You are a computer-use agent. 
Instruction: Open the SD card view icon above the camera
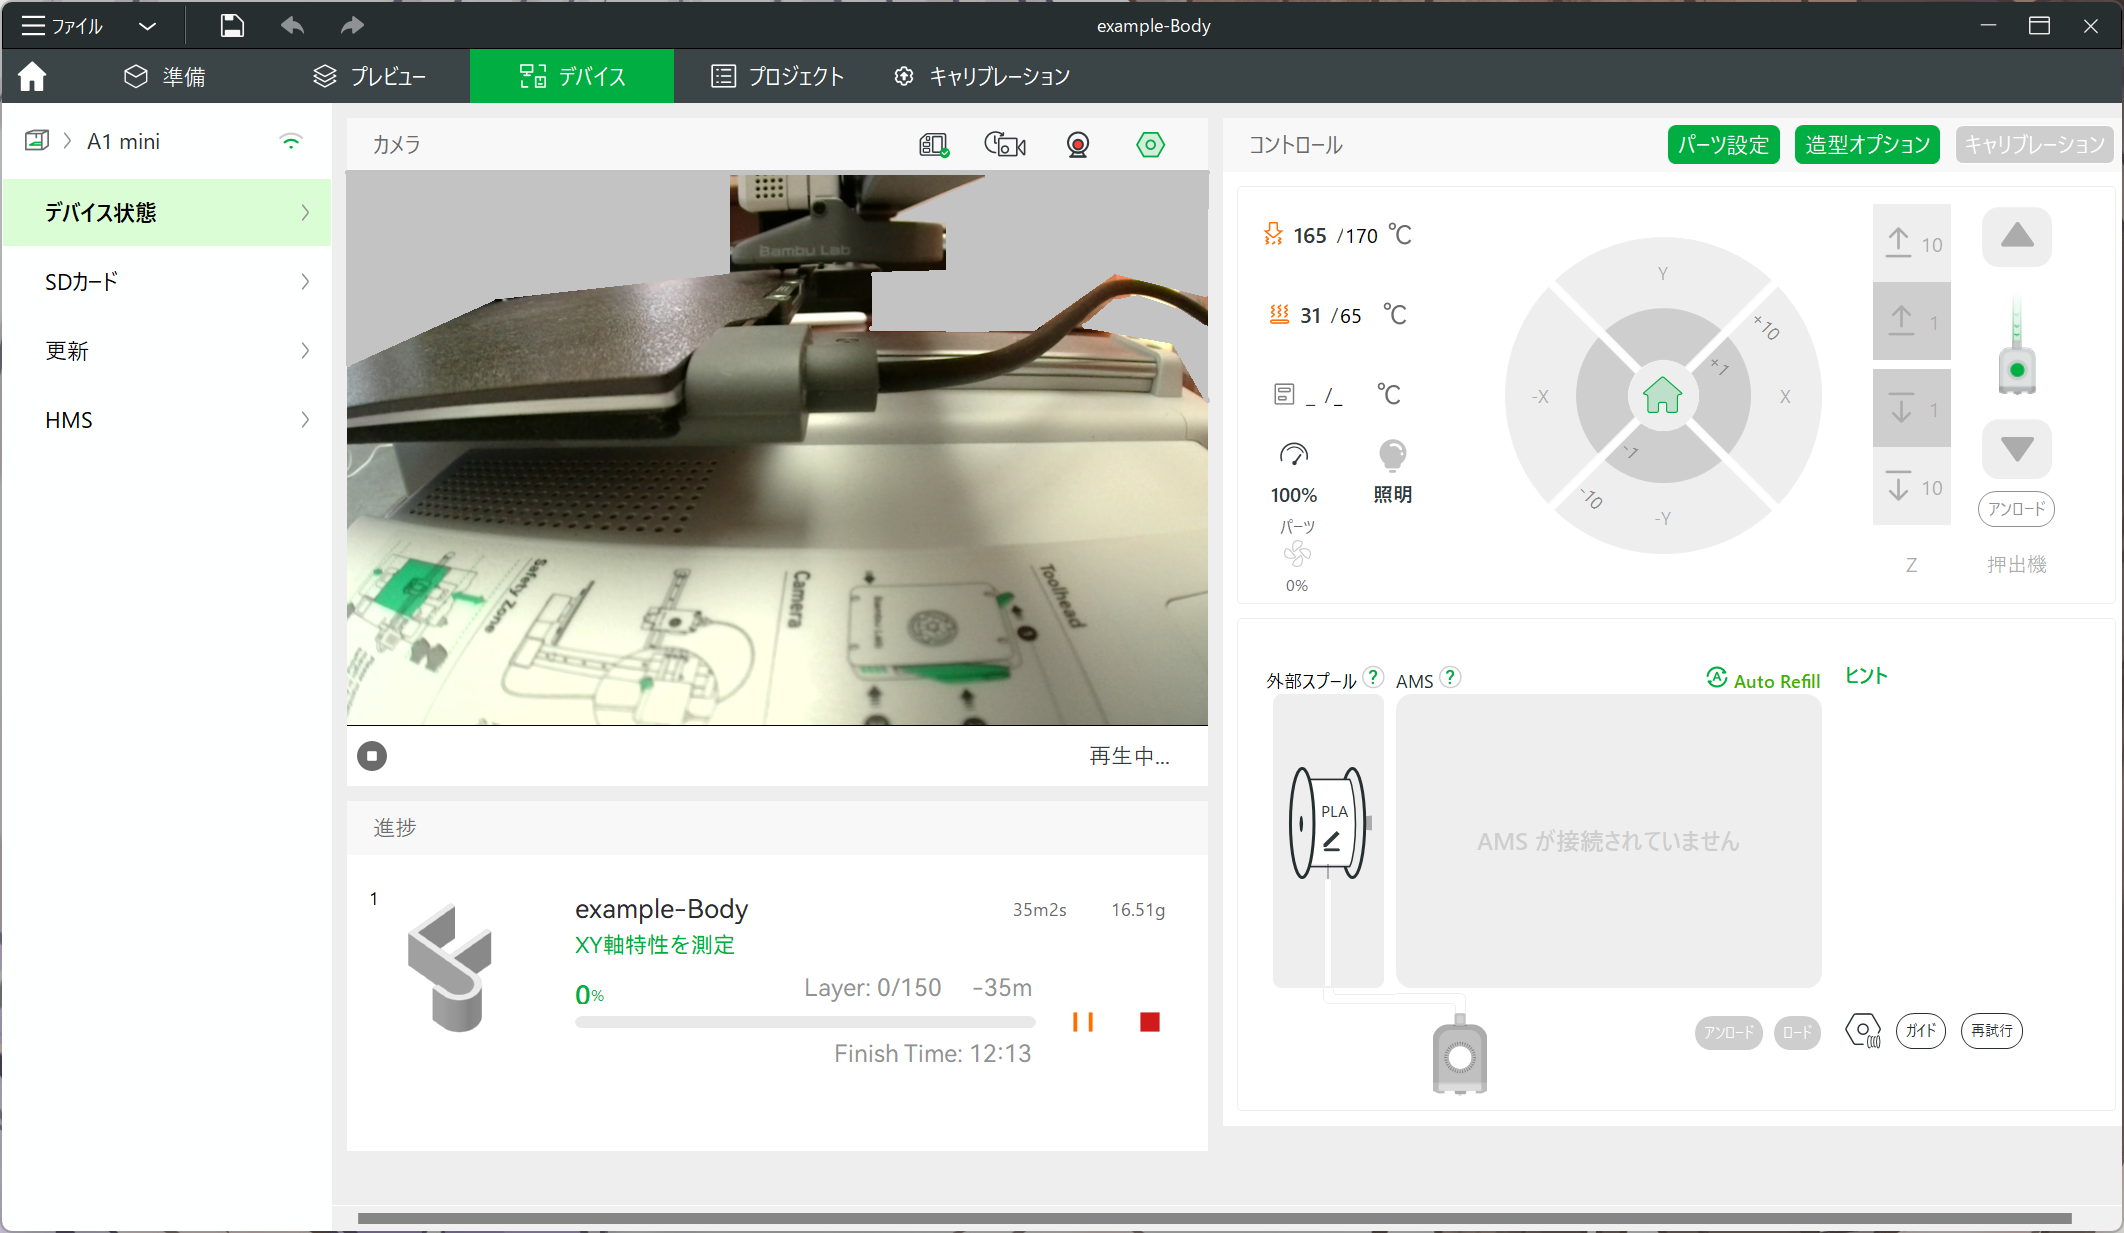934,145
